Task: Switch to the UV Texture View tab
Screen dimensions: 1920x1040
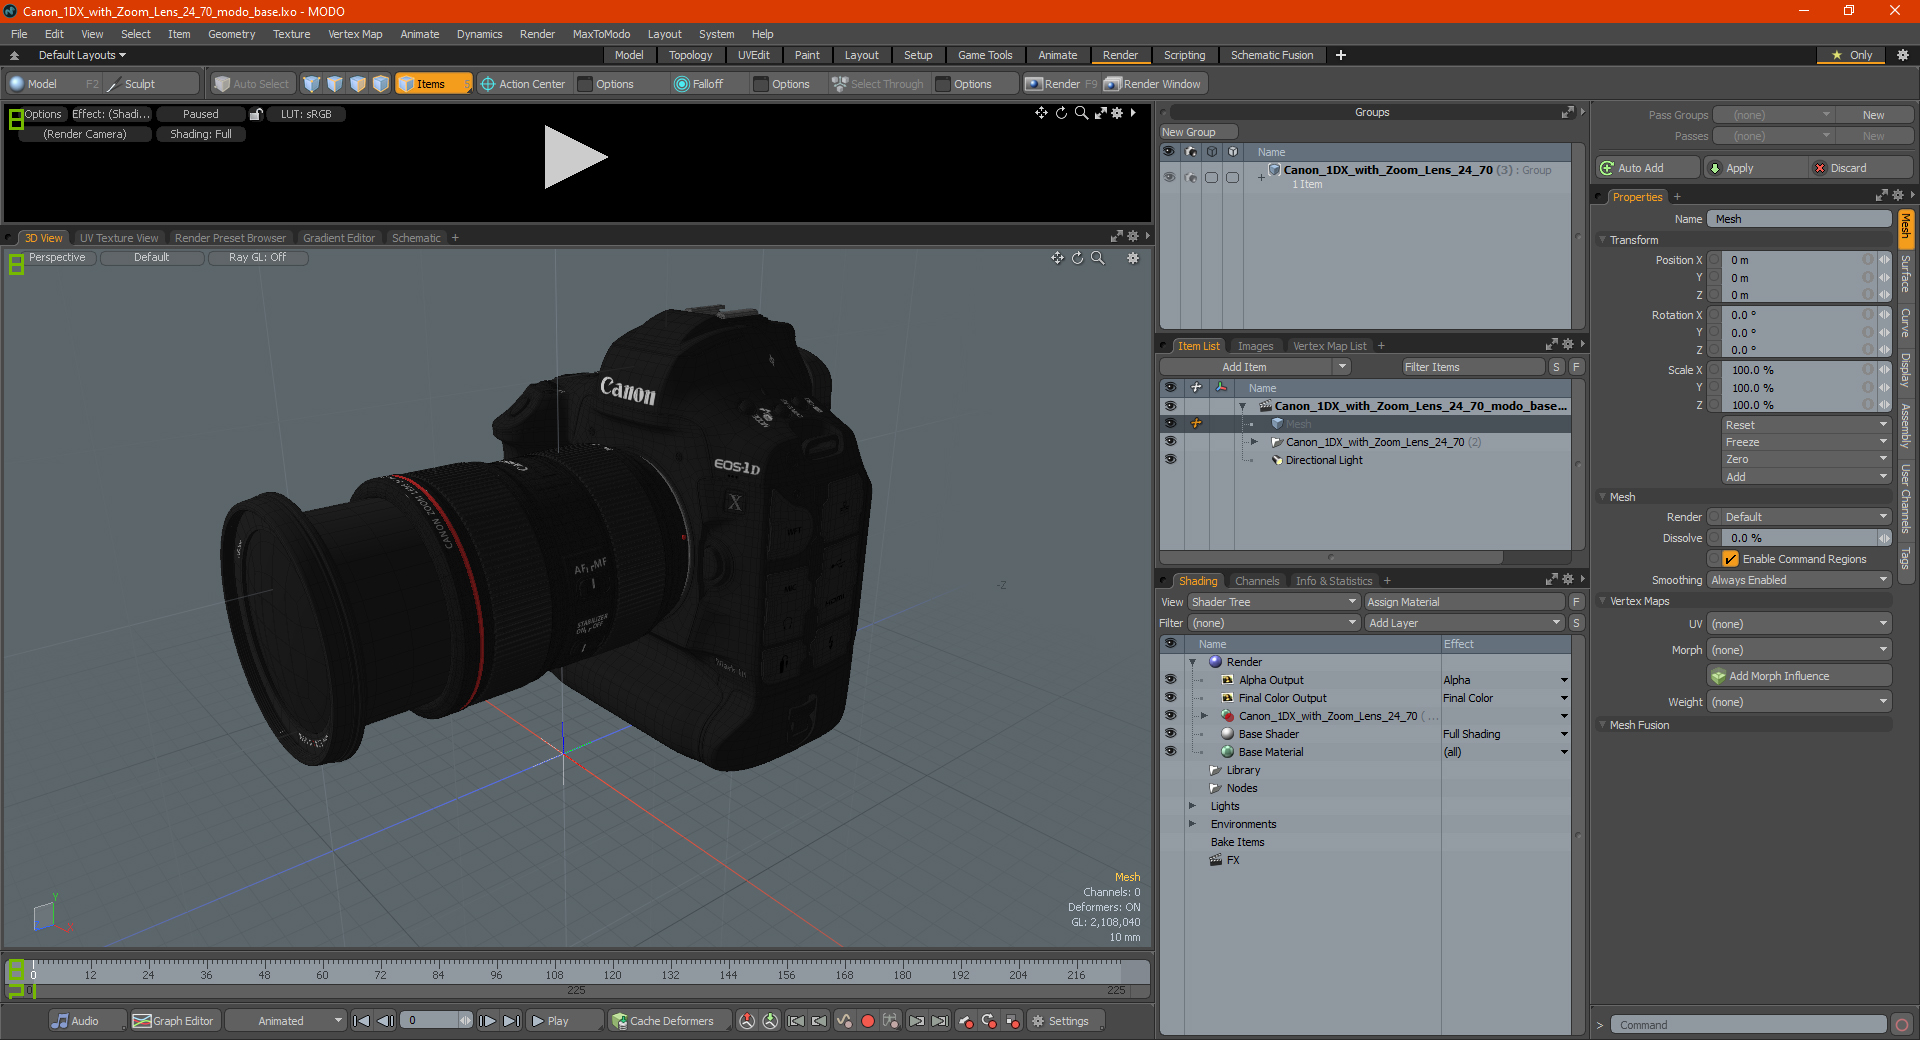Action: click(118, 238)
